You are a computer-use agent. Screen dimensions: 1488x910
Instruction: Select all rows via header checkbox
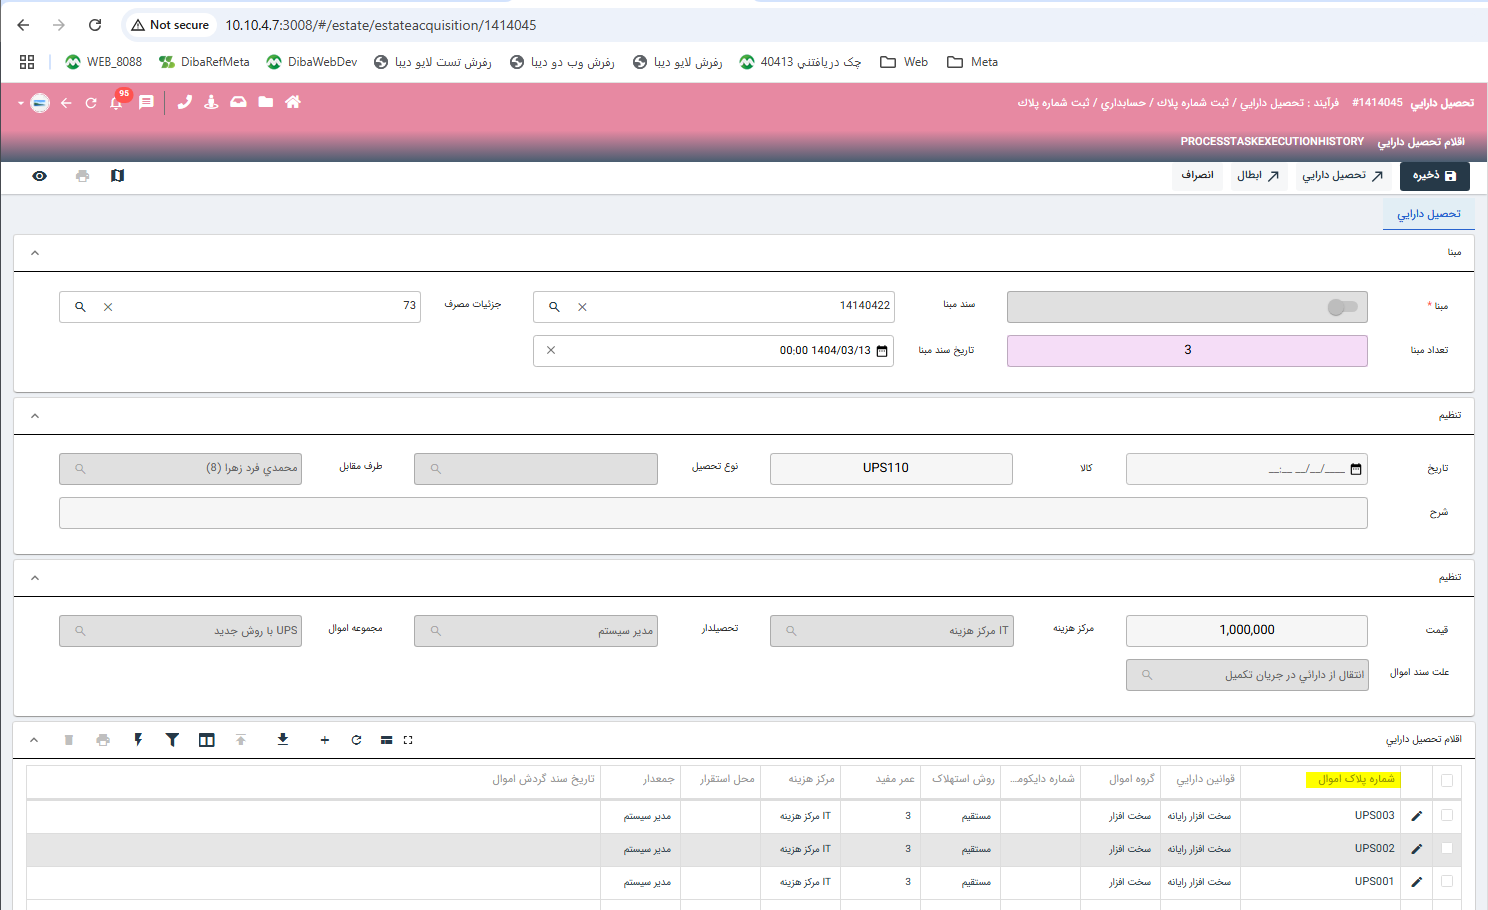(1447, 780)
